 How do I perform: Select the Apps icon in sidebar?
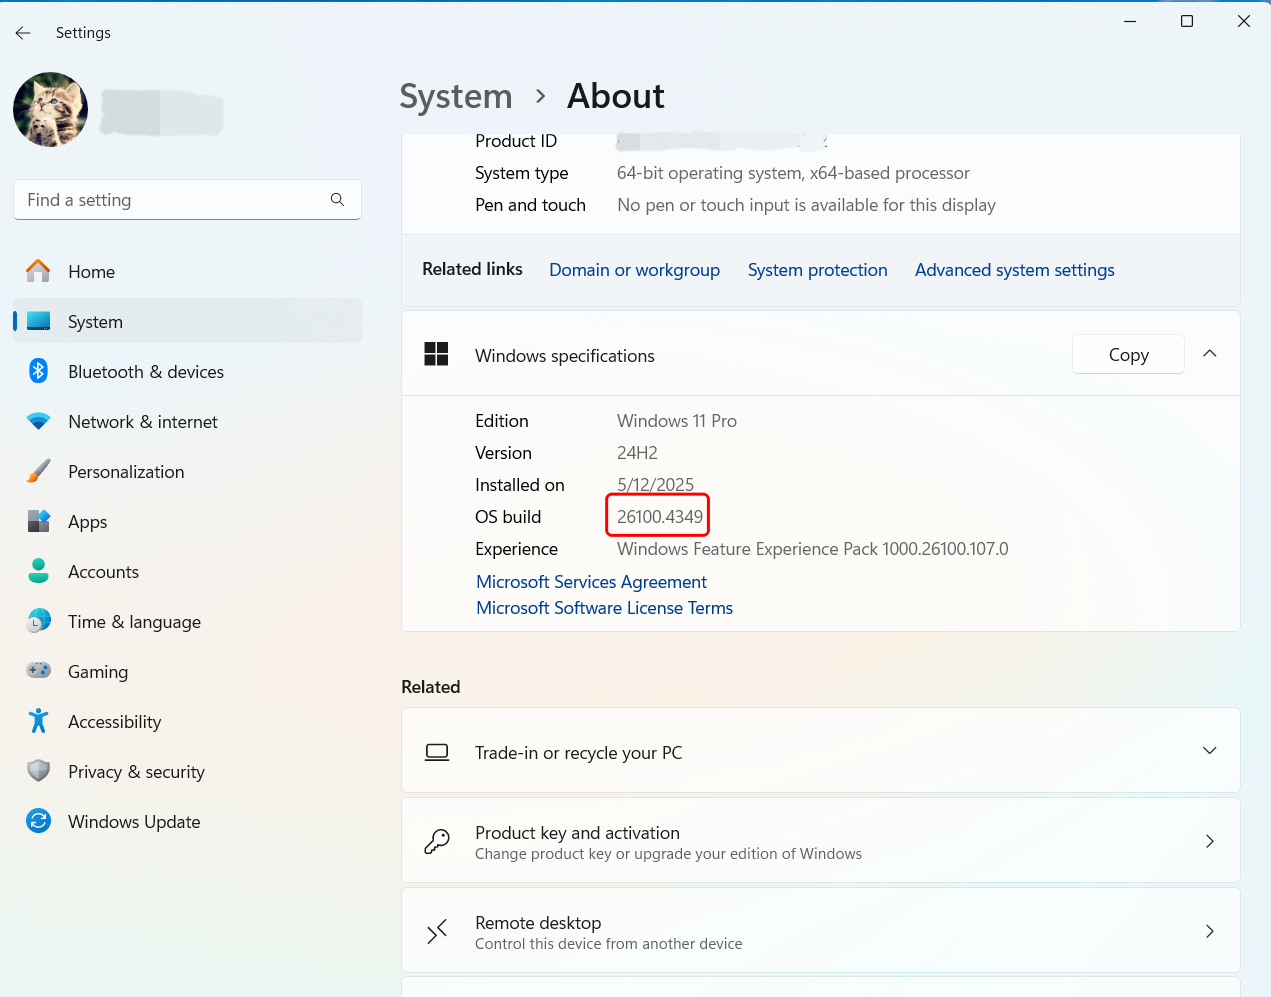37,521
